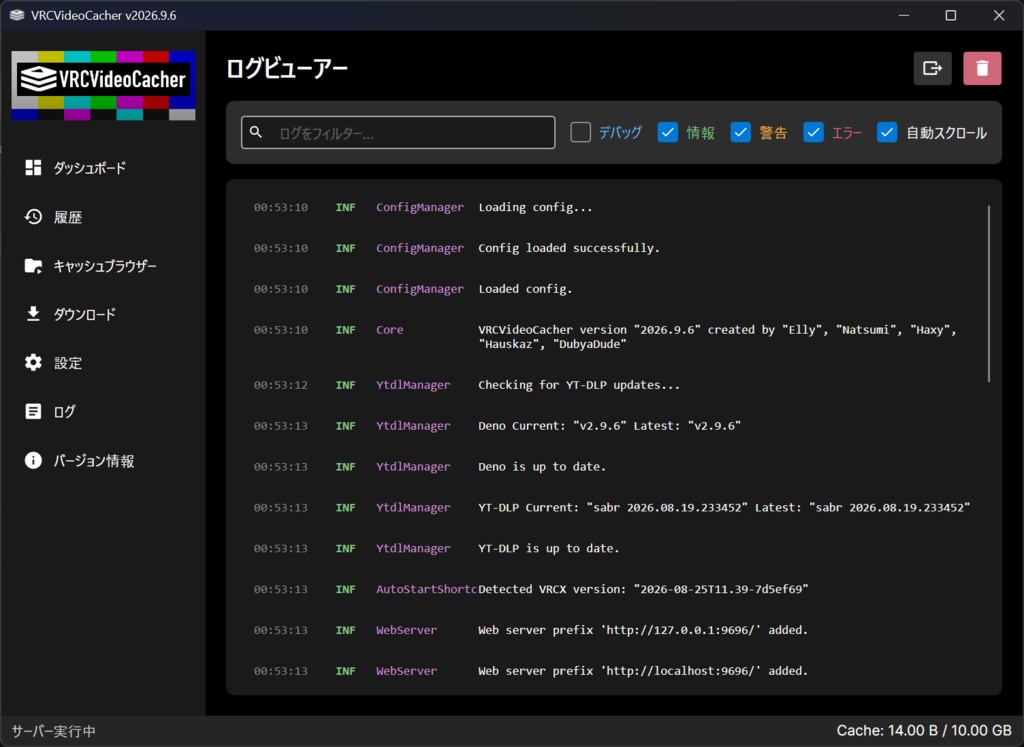Click the 127.0.0.1:9696 web server log line
Image resolution: width=1024 pixels, height=747 pixels.
pyautogui.click(x=643, y=630)
